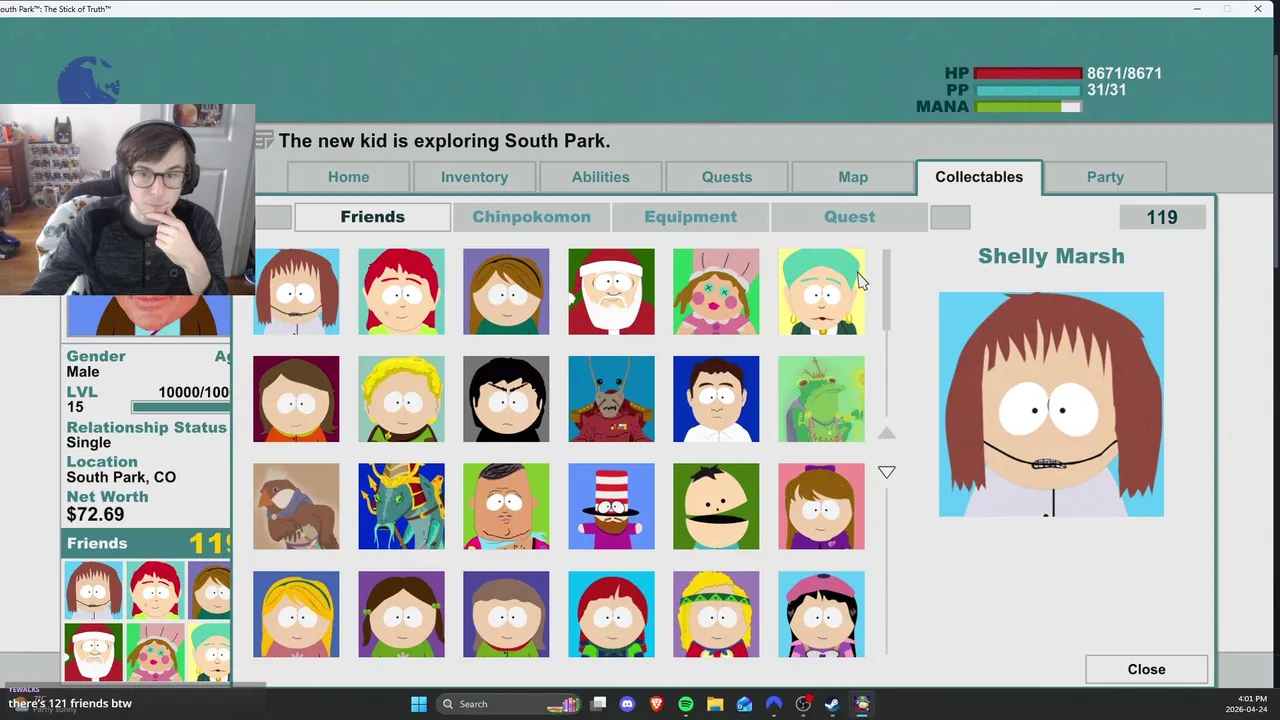Image resolution: width=1280 pixels, height=720 pixels.
Task: Show the Friends collectables sub-tab
Action: point(372,217)
